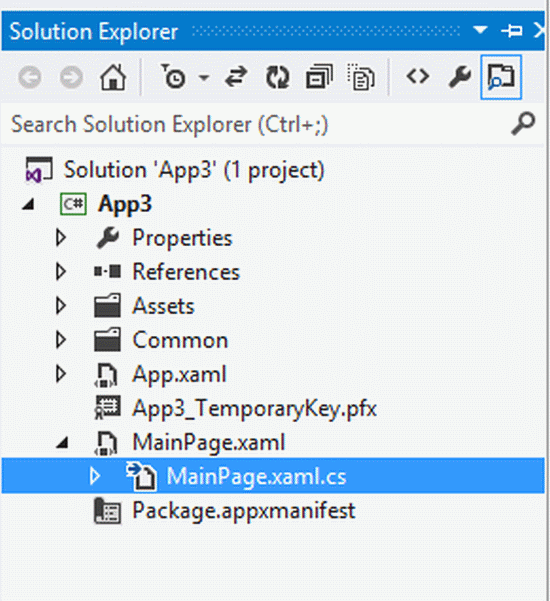The height and width of the screenshot is (601, 550).
Task: Expand the Assets folder
Action: click(x=61, y=305)
